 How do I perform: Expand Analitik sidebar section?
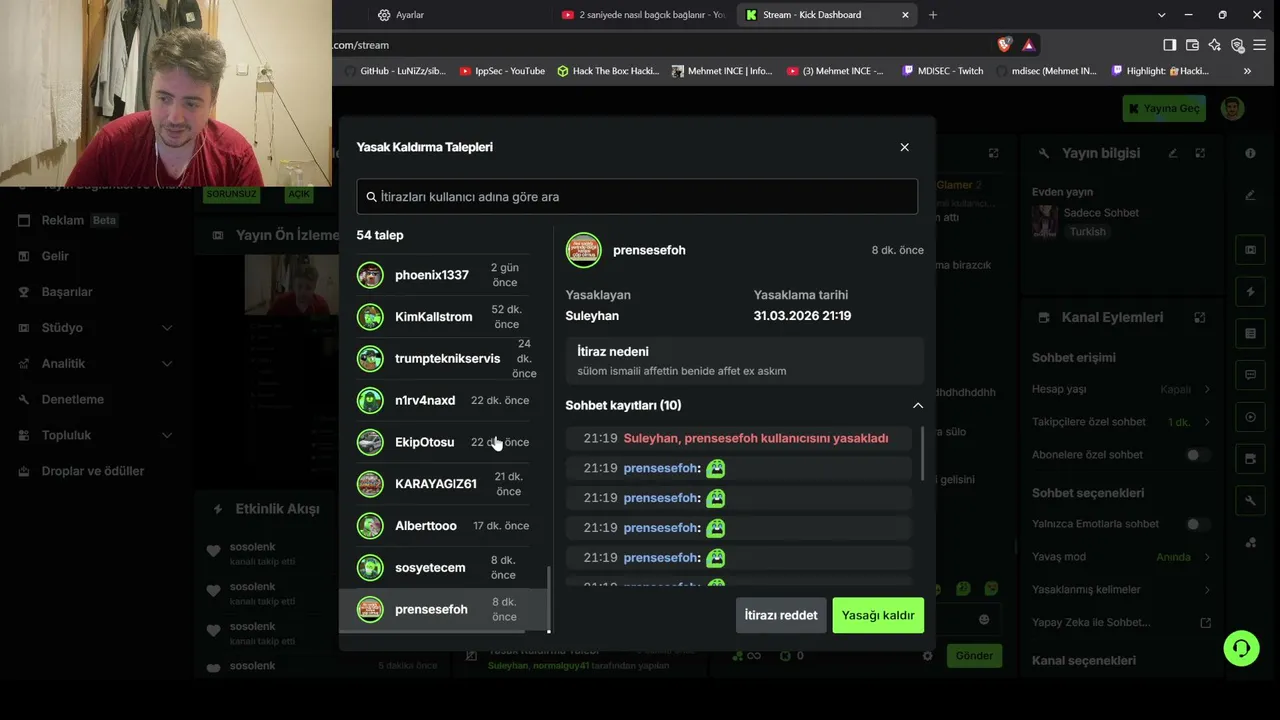95,364
